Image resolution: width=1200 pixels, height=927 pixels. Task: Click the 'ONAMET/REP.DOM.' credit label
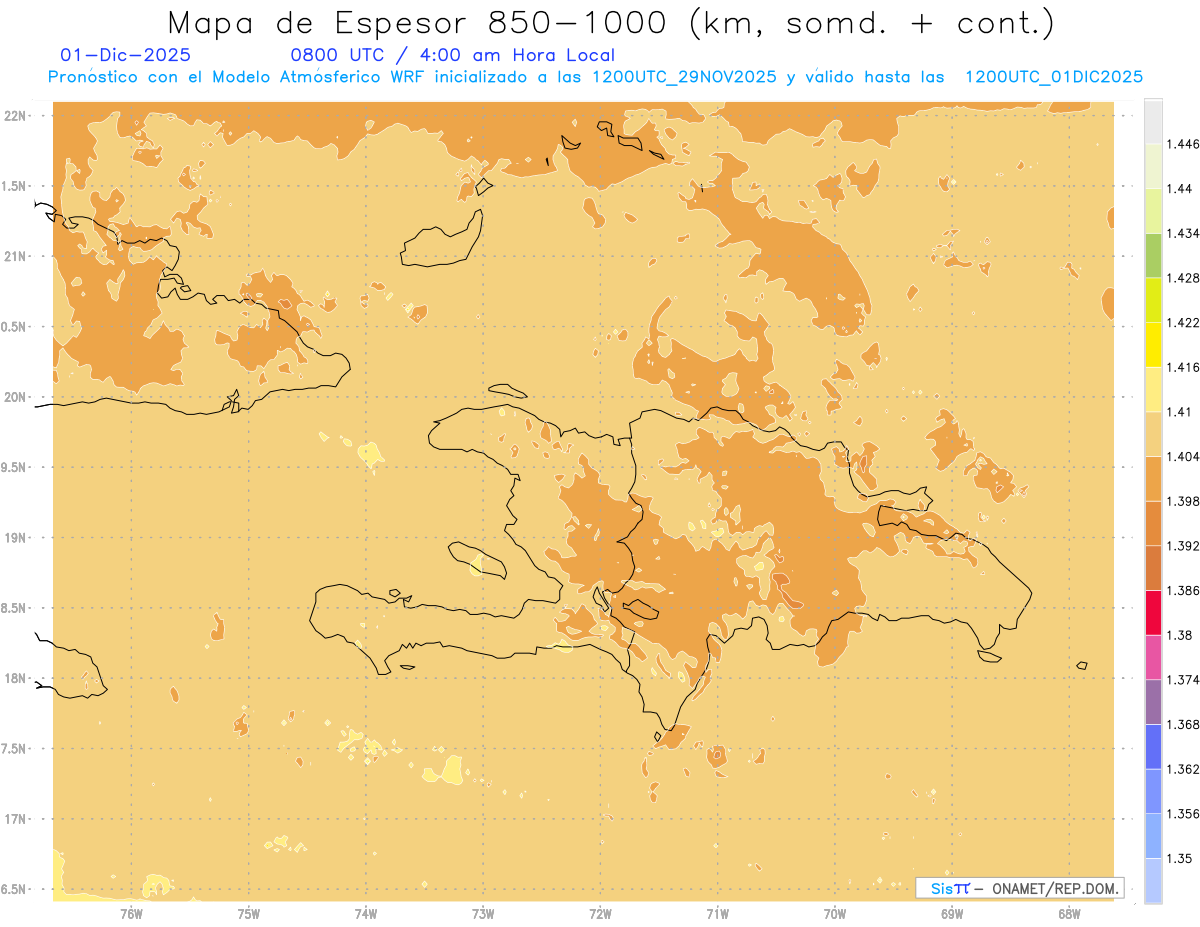[1053, 888]
